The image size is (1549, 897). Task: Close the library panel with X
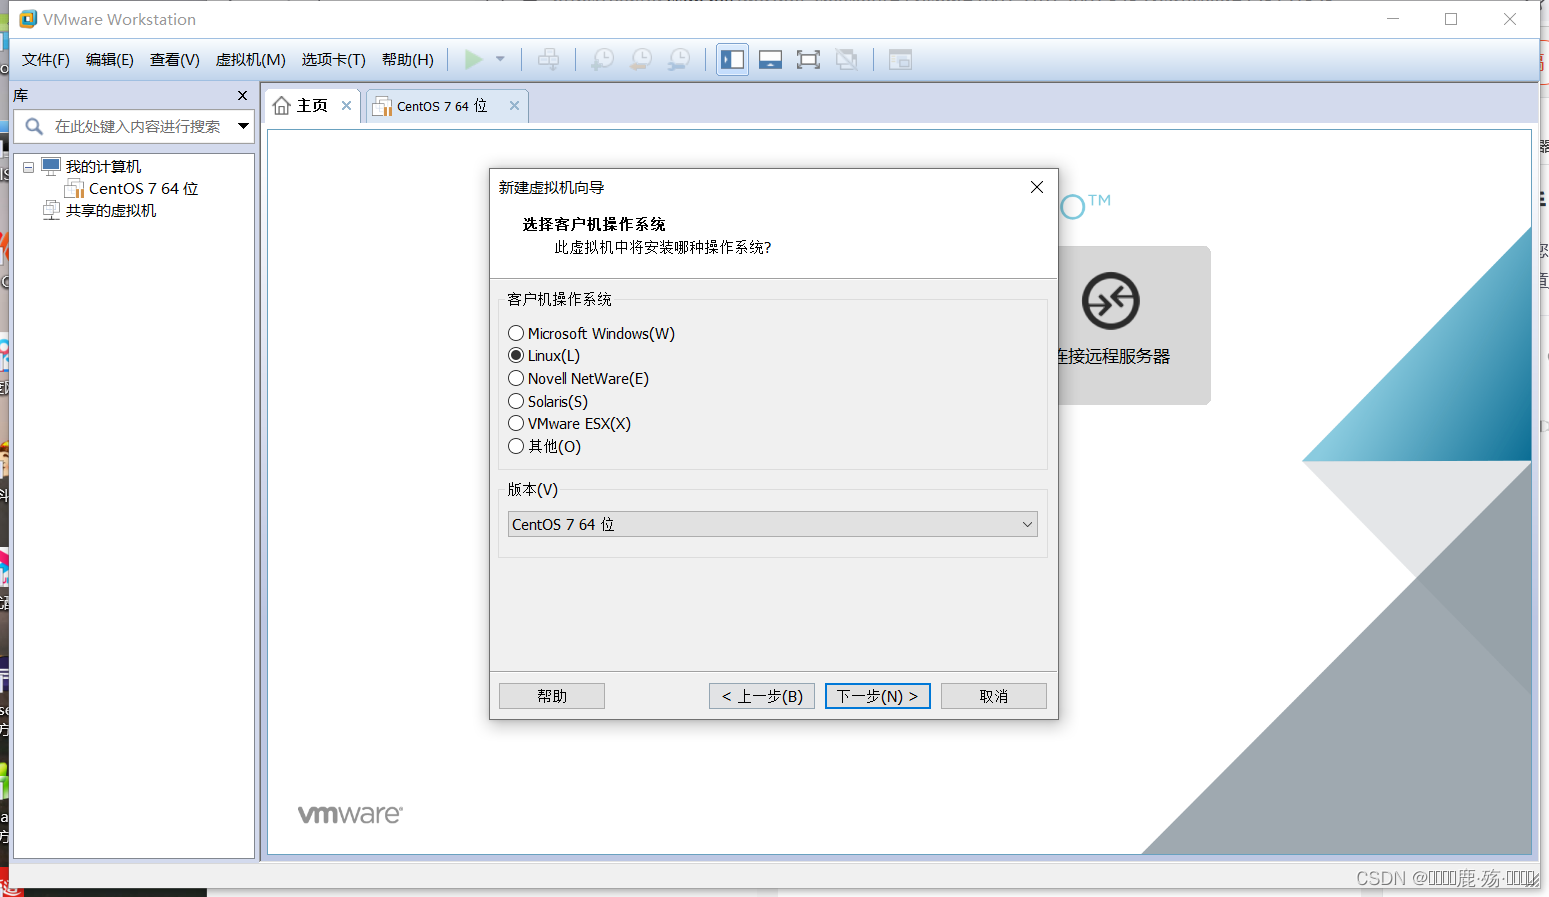click(x=242, y=95)
